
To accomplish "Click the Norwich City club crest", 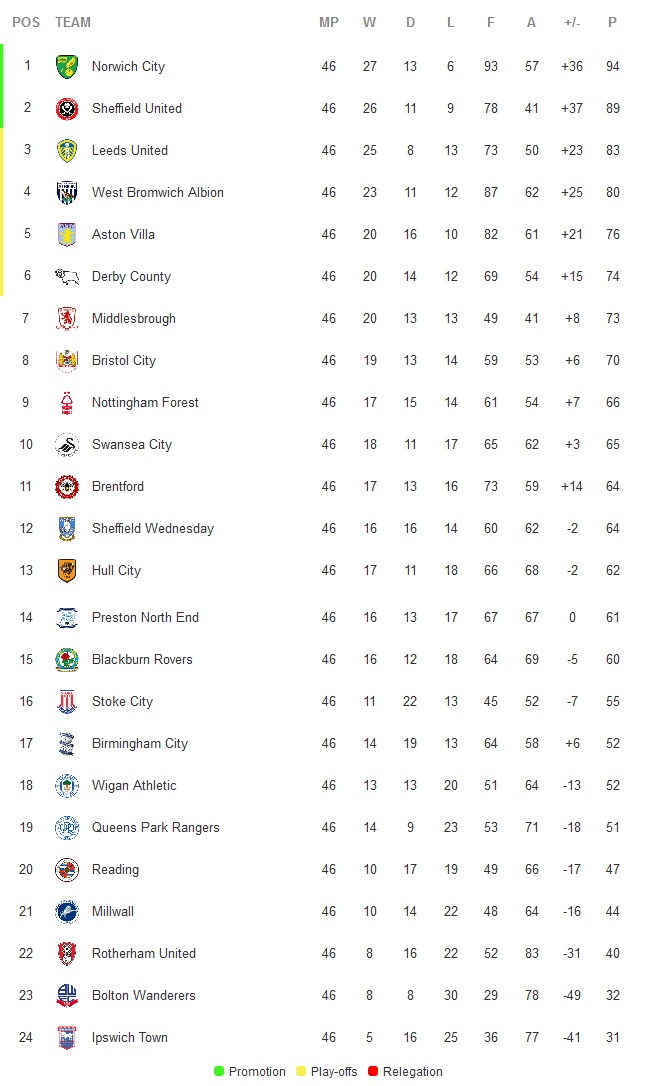I will pyautogui.click(x=67, y=67).
